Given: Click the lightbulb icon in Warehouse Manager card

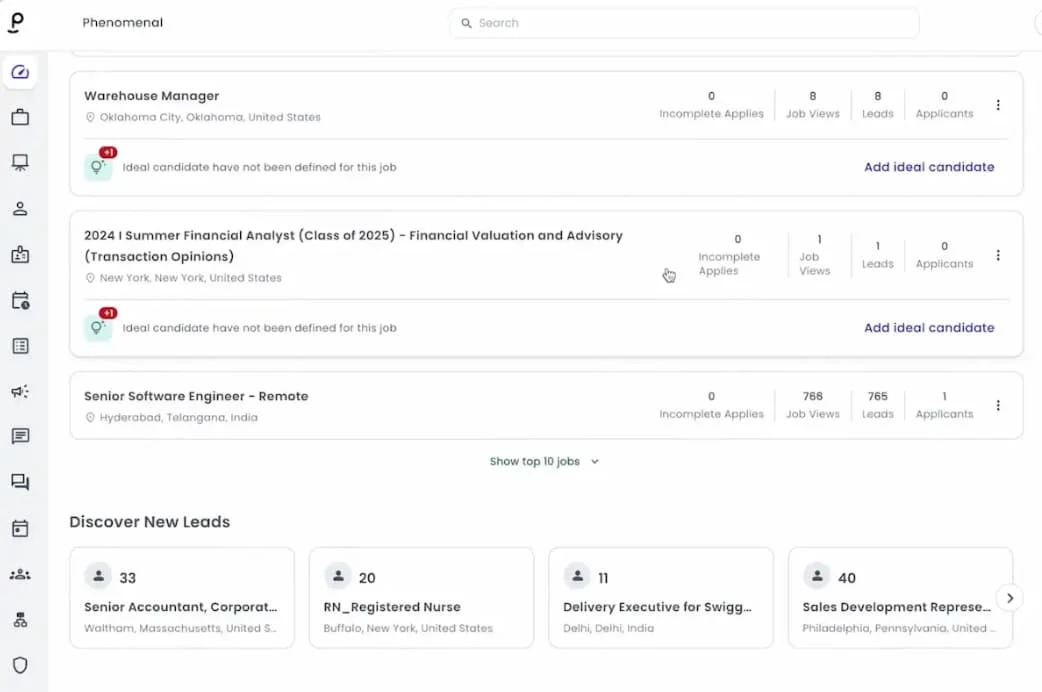Looking at the screenshot, I should (x=98, y=167).
